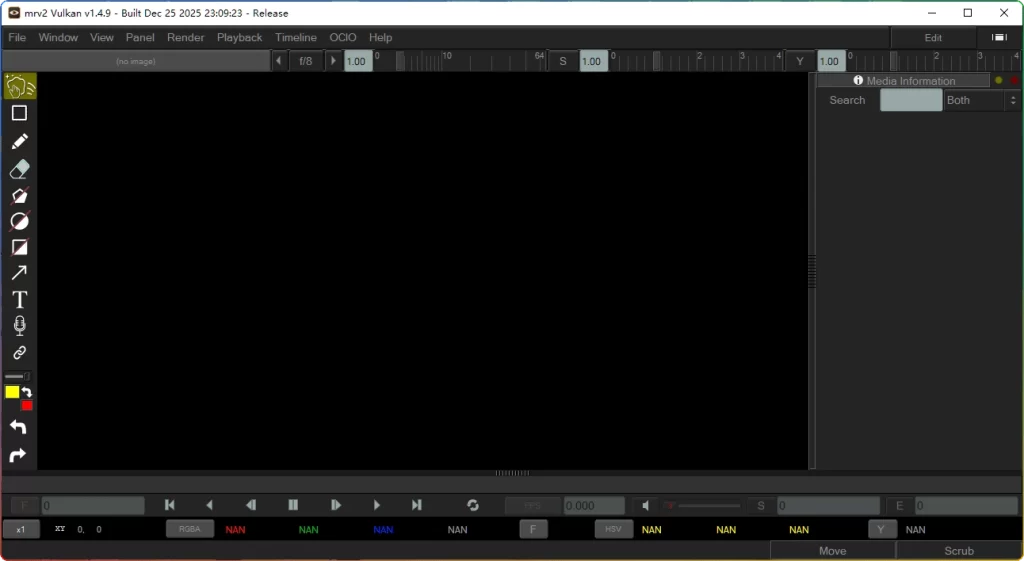Click the yellow dock dot on Media Information
This screenshot has height=561, width=1024.
tap(999, 80)
